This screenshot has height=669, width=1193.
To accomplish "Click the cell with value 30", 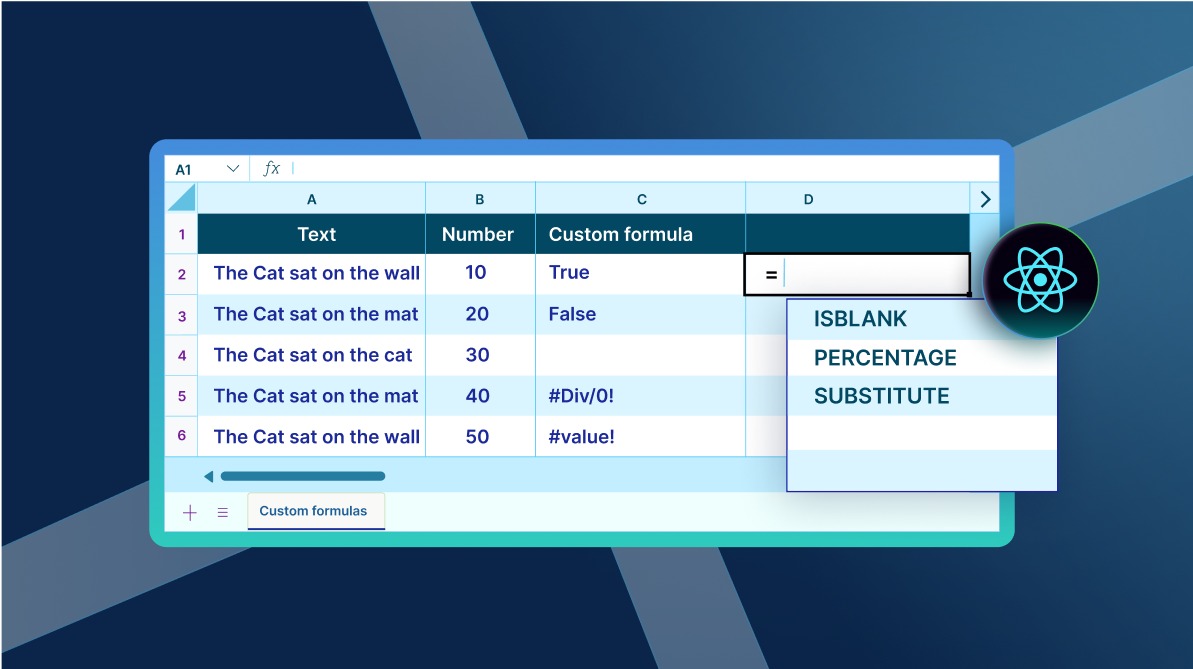I will [479, 355].
